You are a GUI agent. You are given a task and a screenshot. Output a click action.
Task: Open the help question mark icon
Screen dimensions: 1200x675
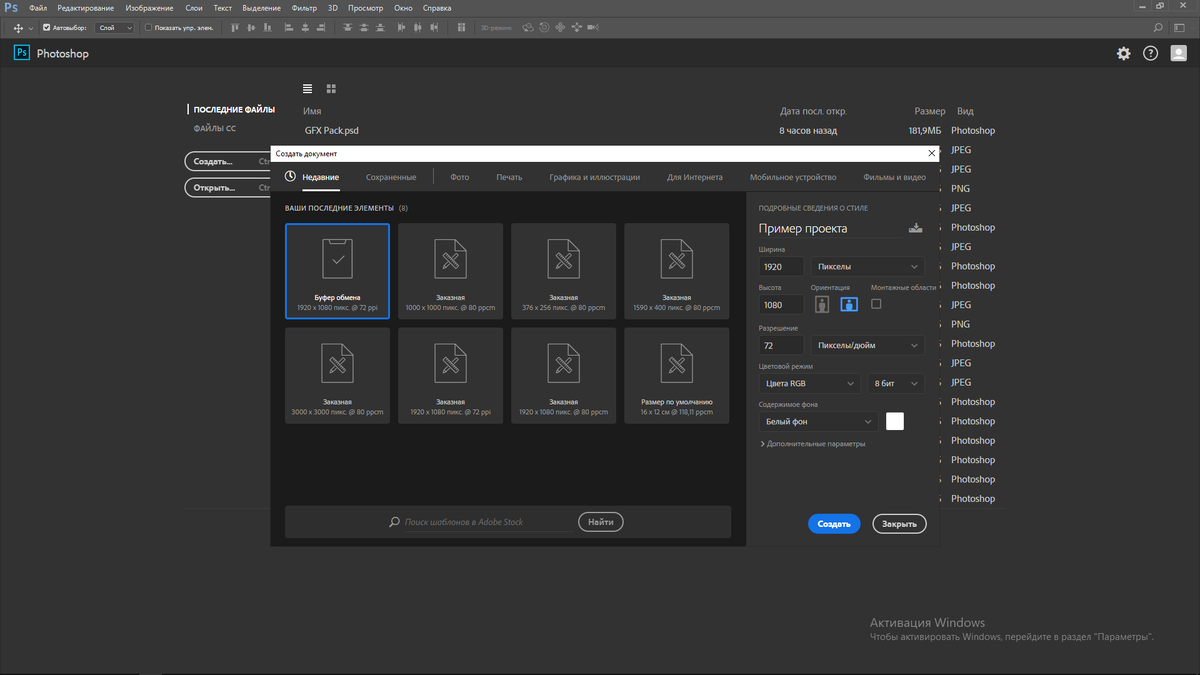1151,53
